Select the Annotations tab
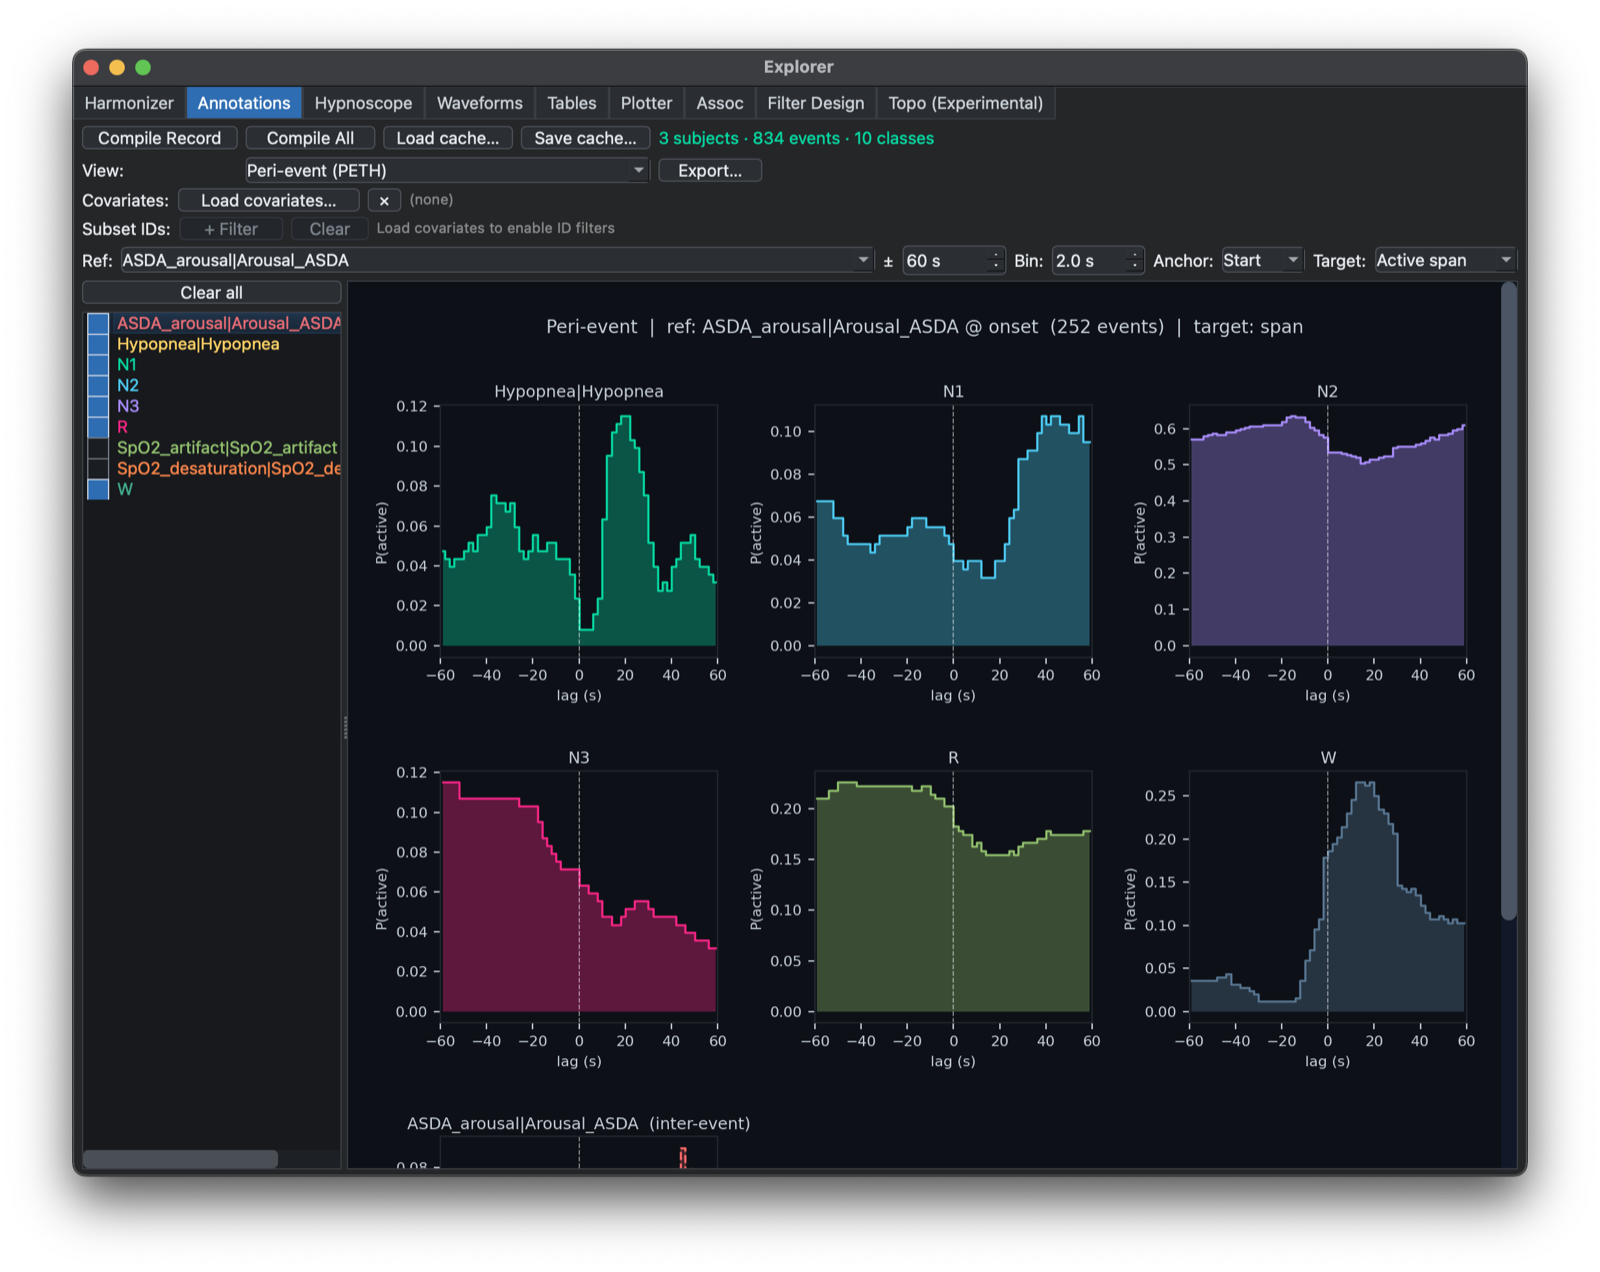This screenshot has height=1272, width=1600. 244,103
